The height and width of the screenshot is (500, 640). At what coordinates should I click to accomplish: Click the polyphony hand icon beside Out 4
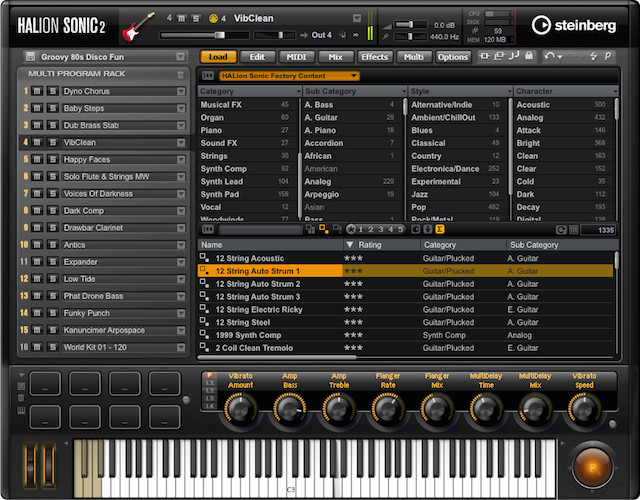click(343, 35)
